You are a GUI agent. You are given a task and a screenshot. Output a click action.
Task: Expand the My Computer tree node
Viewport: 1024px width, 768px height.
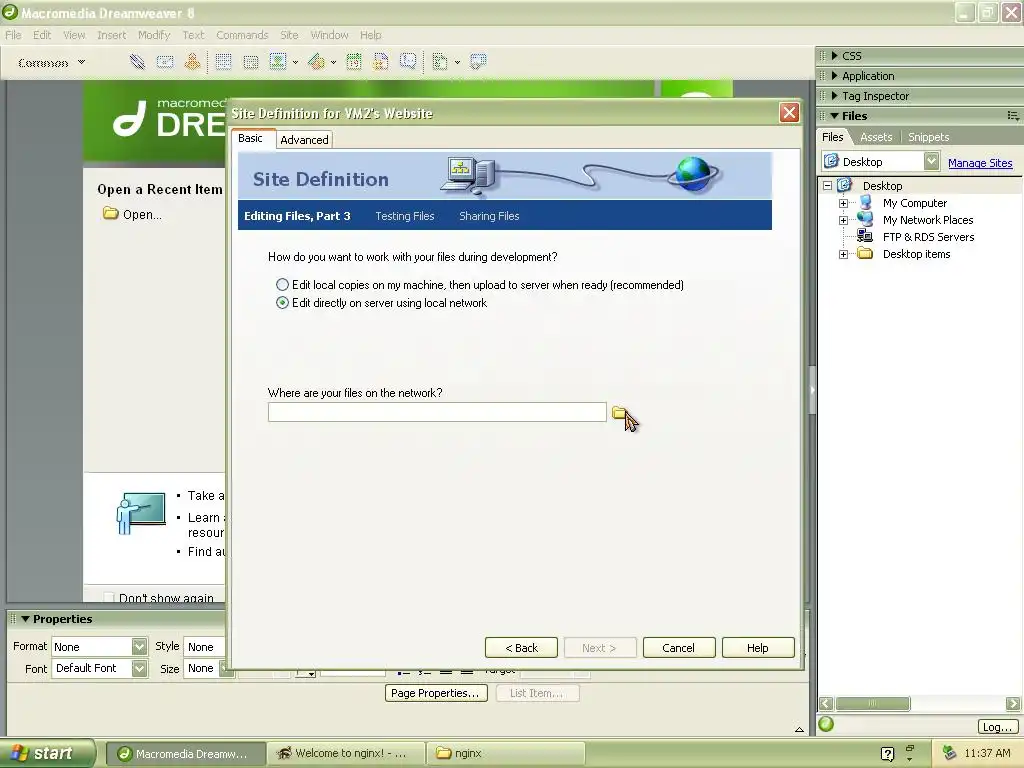click(844, 203)
